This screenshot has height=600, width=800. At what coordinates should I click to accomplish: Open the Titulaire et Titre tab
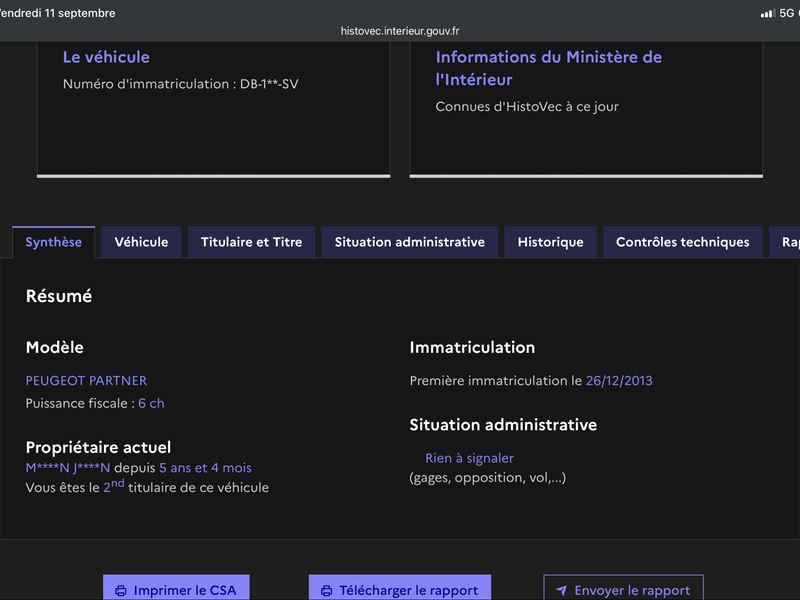(x=252, y=242)
